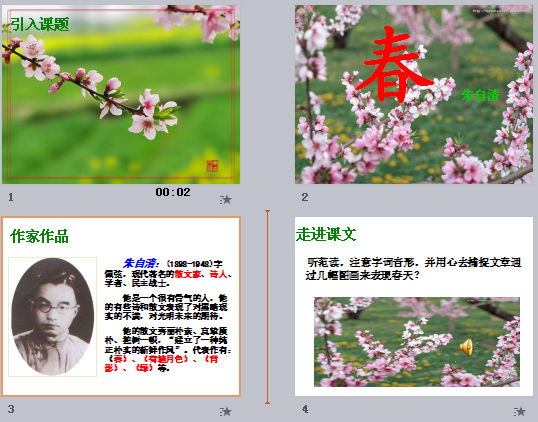538x422 pixels.
Task: Click the 走进课文 heading on slide 4
Action: coord(326,234)
